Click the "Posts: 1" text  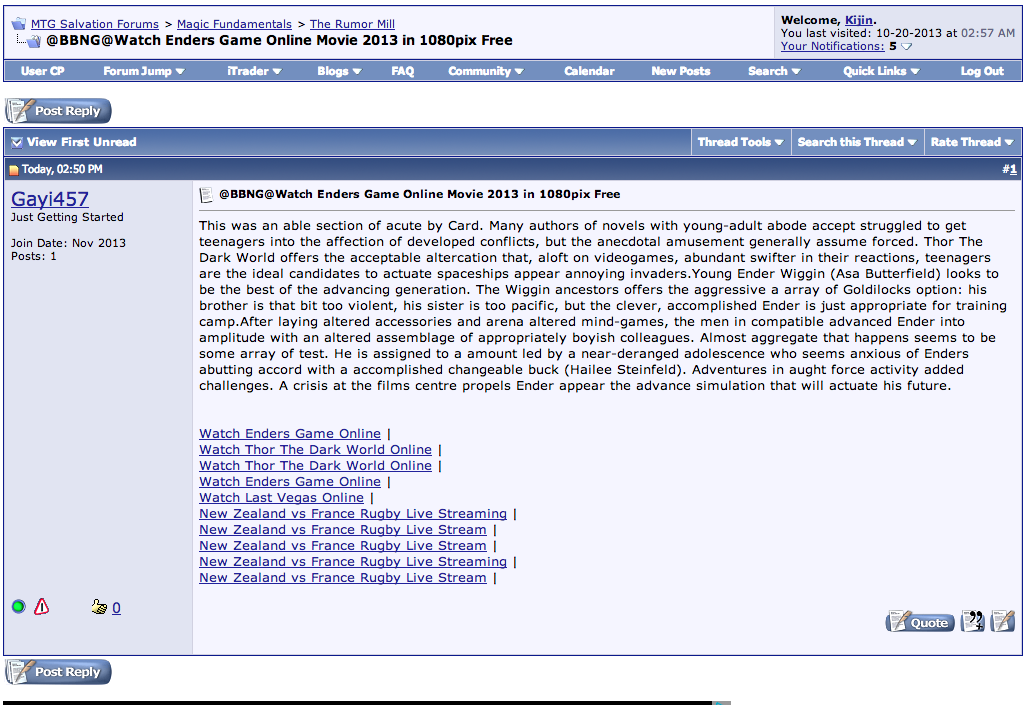(x=34, y=256)
